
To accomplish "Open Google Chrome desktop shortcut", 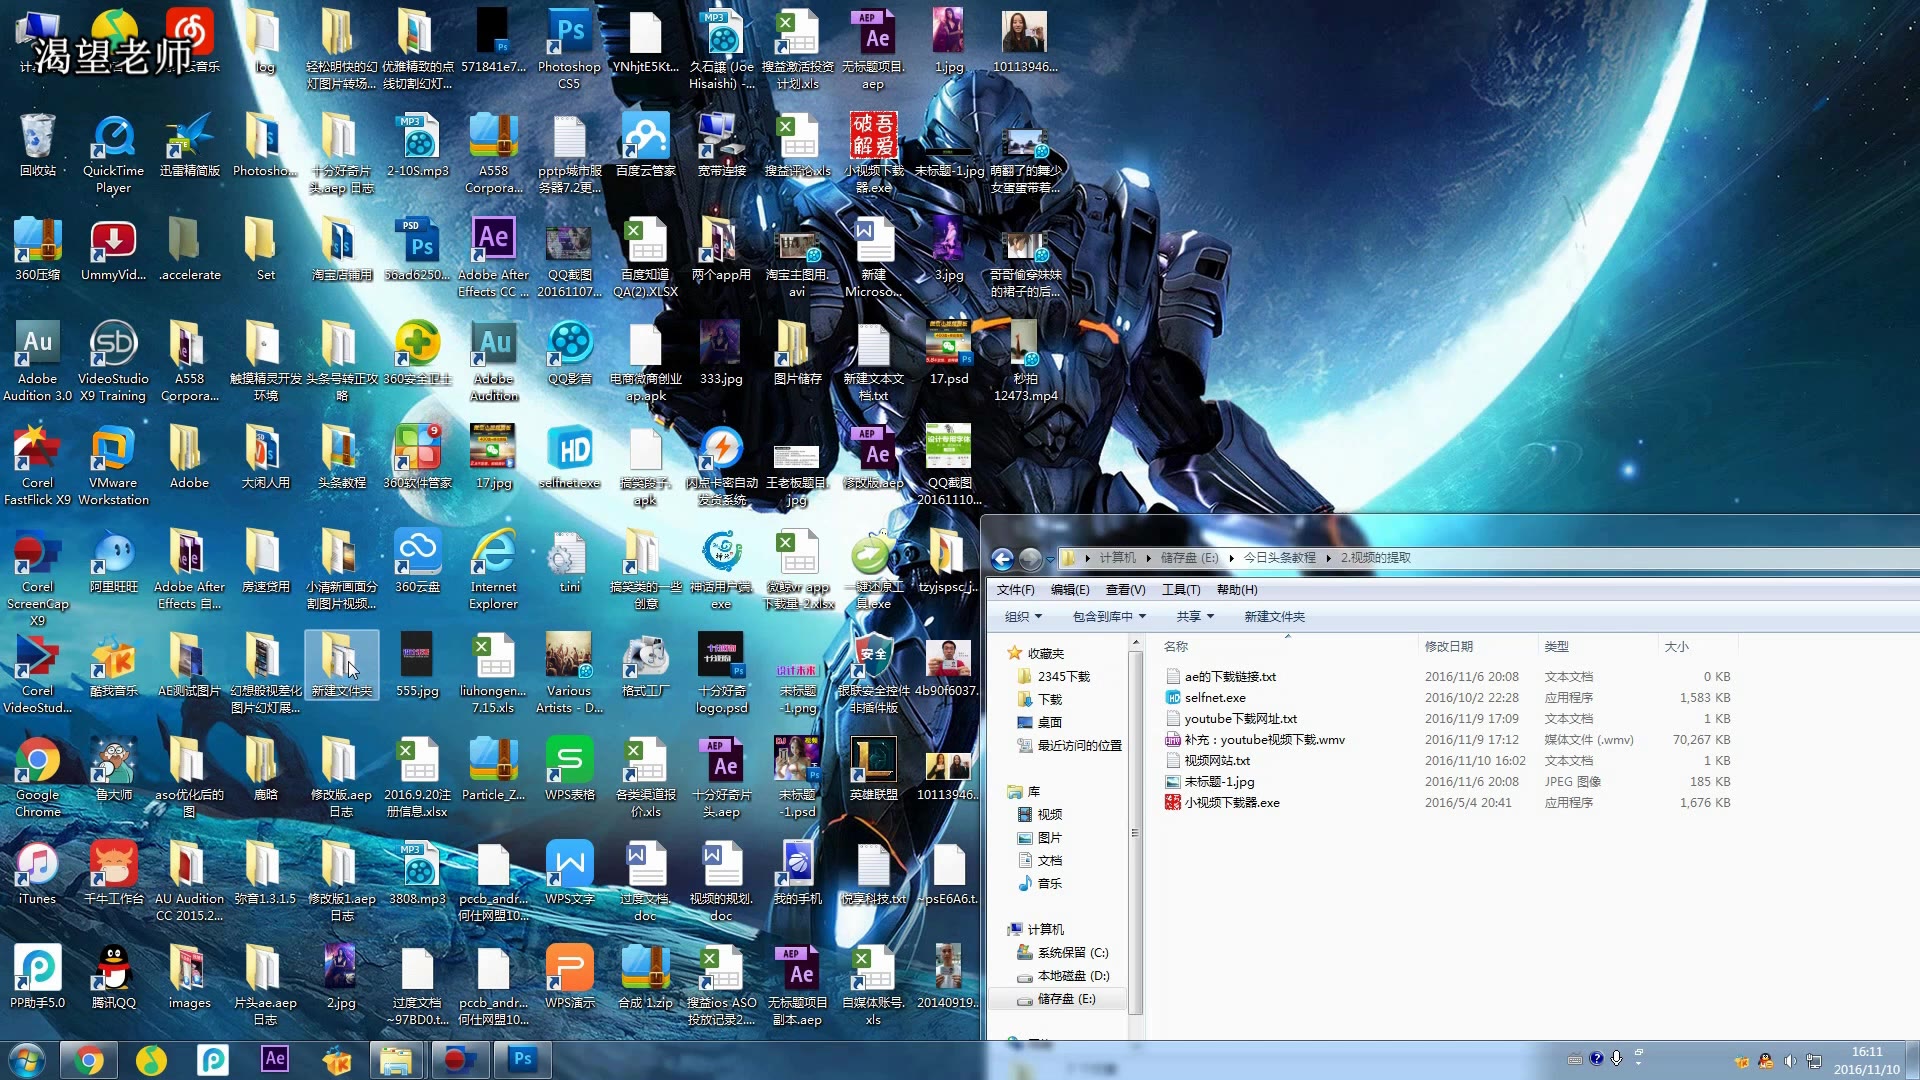I will (x=37, y=776).
